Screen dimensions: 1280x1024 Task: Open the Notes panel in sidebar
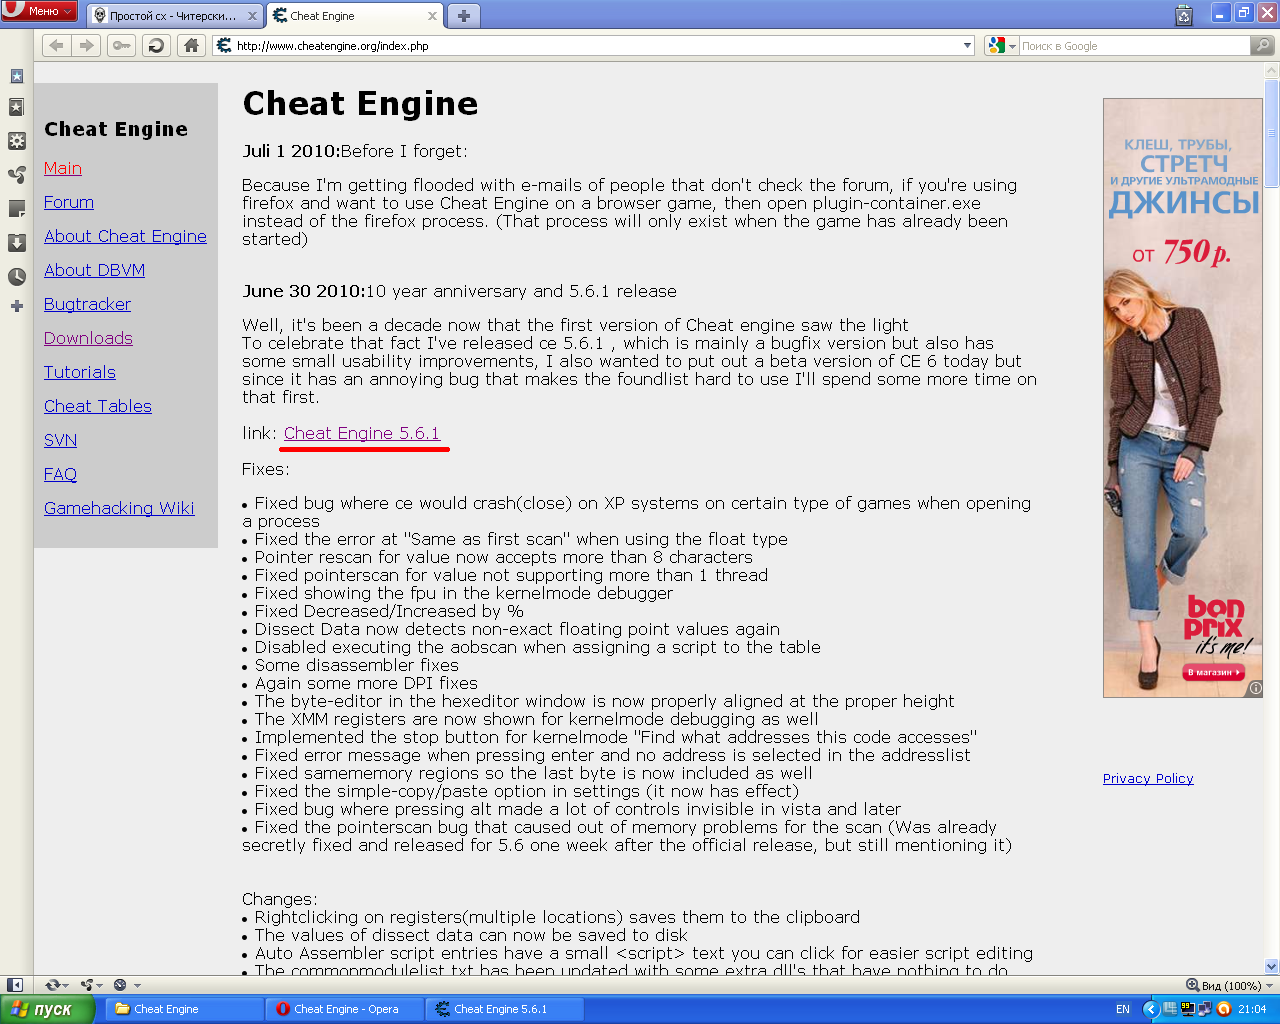point(17,208)
